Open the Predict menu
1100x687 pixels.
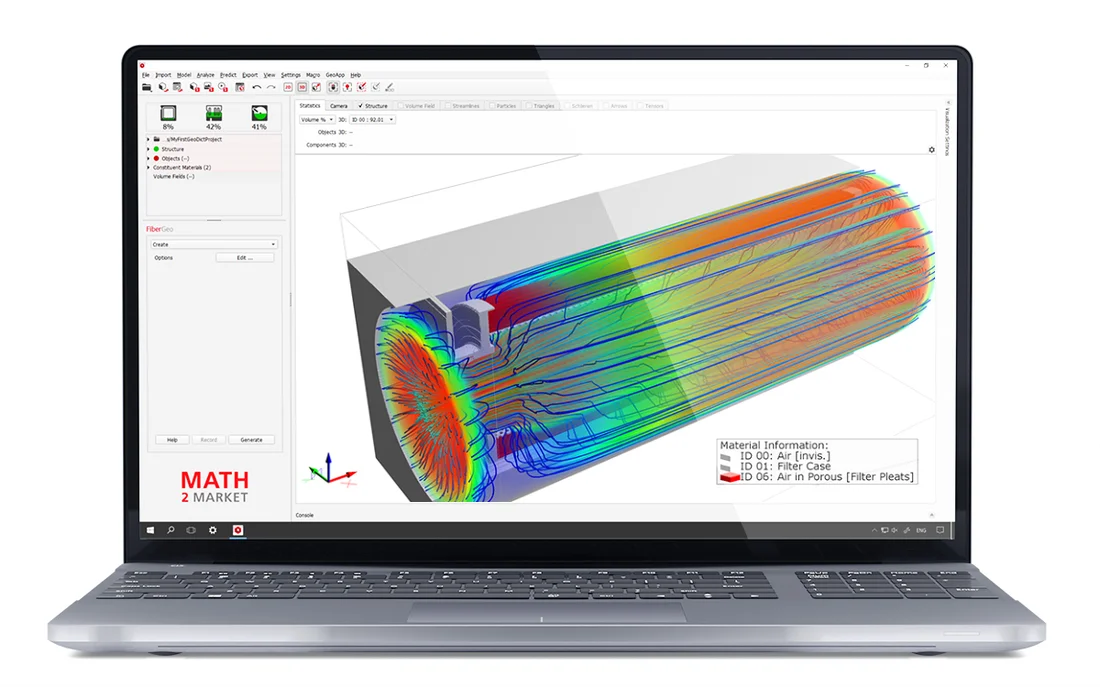(x=228, y=74)
